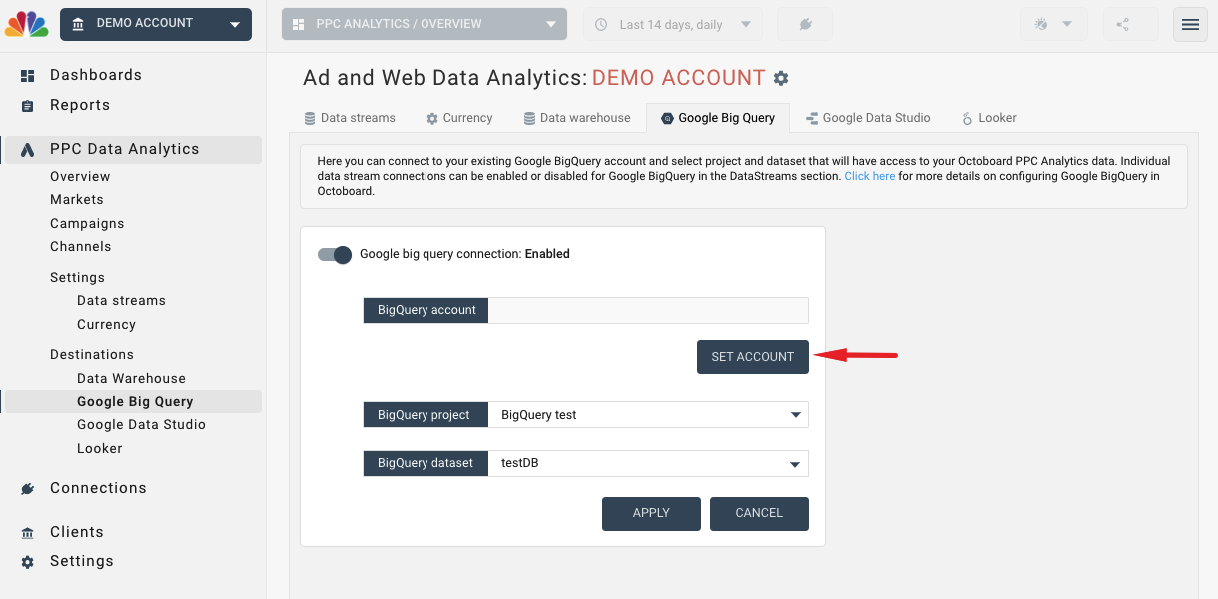Follow the 'Click here' help link

[870, 176]
